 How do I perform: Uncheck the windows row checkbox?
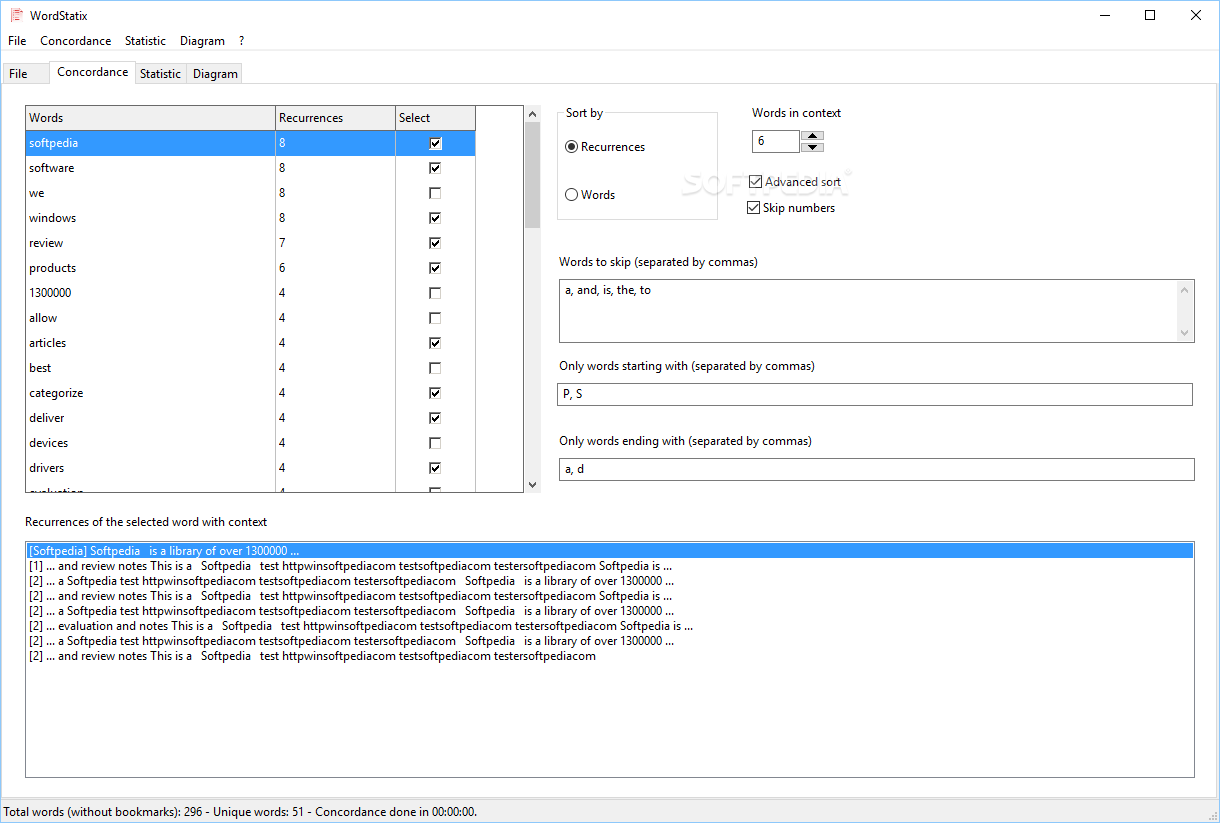click(x=435, y=218)
